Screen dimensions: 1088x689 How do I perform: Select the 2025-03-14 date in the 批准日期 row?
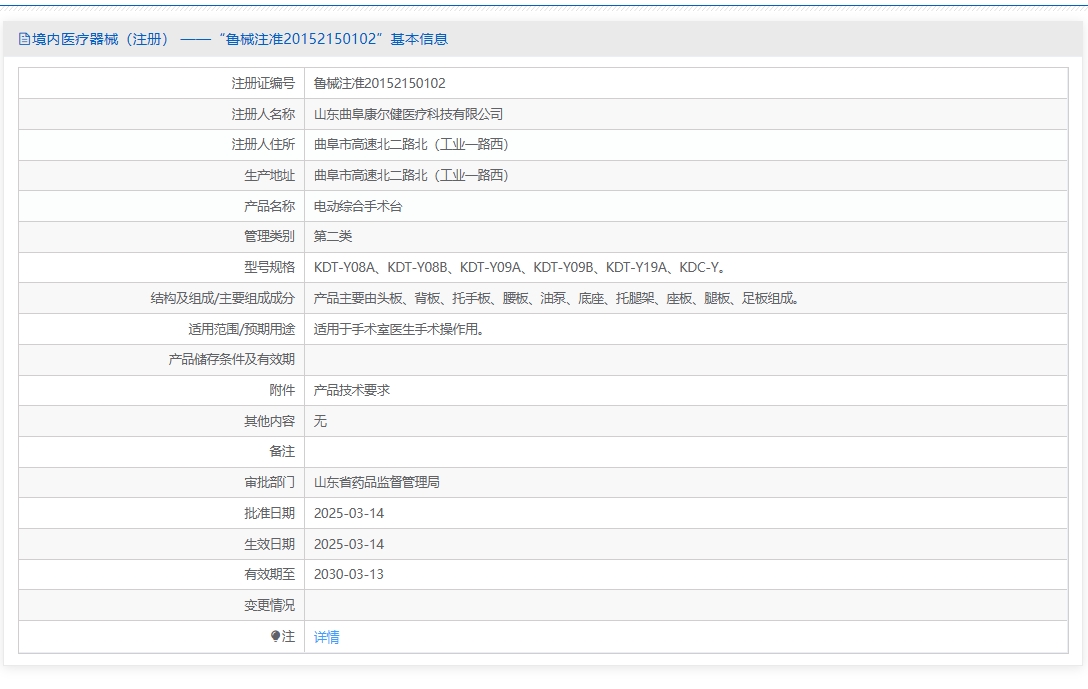(348, 513)
